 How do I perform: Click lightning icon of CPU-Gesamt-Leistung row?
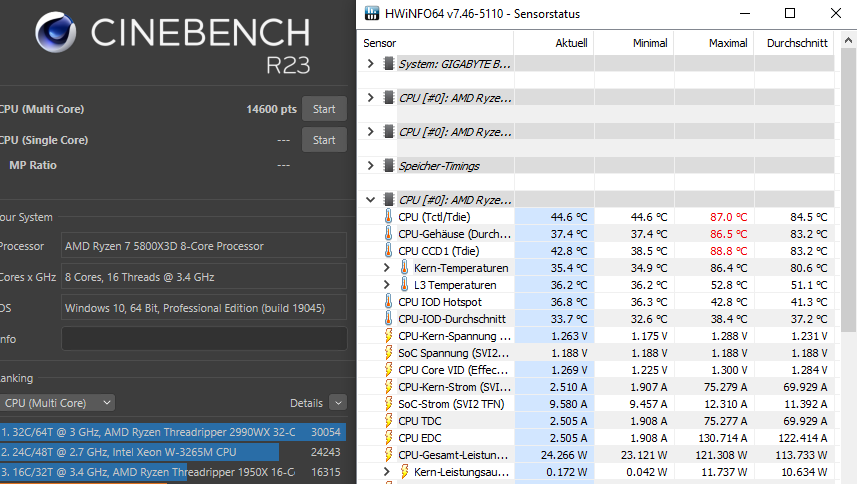pyautogui.click(x=389, y=455)
